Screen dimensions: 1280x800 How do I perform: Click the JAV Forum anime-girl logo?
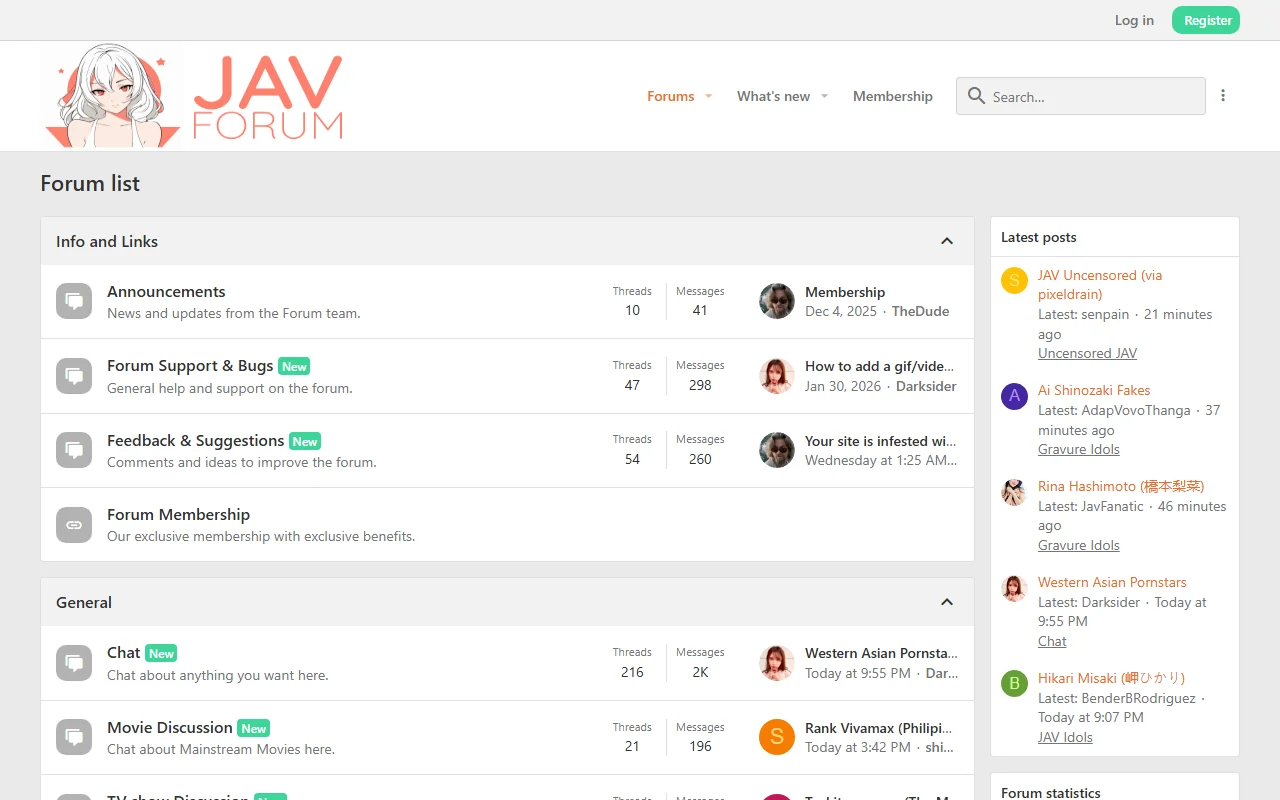click(110, 93)
